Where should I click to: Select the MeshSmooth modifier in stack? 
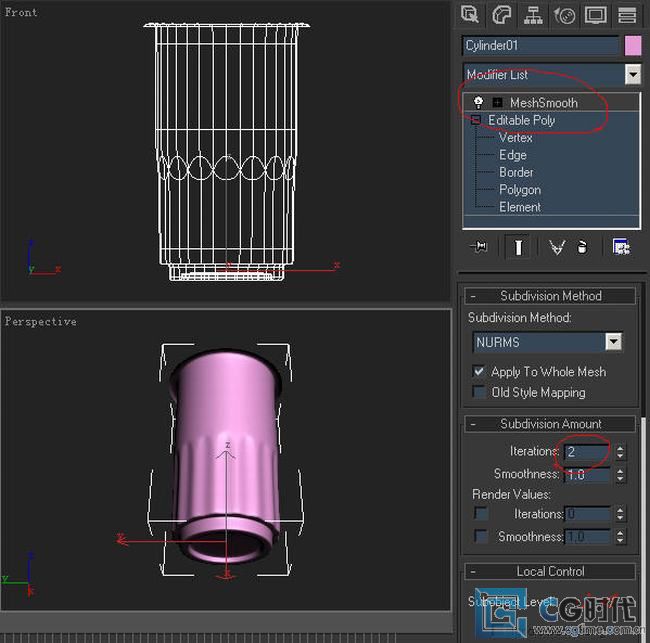pos(543,102)
